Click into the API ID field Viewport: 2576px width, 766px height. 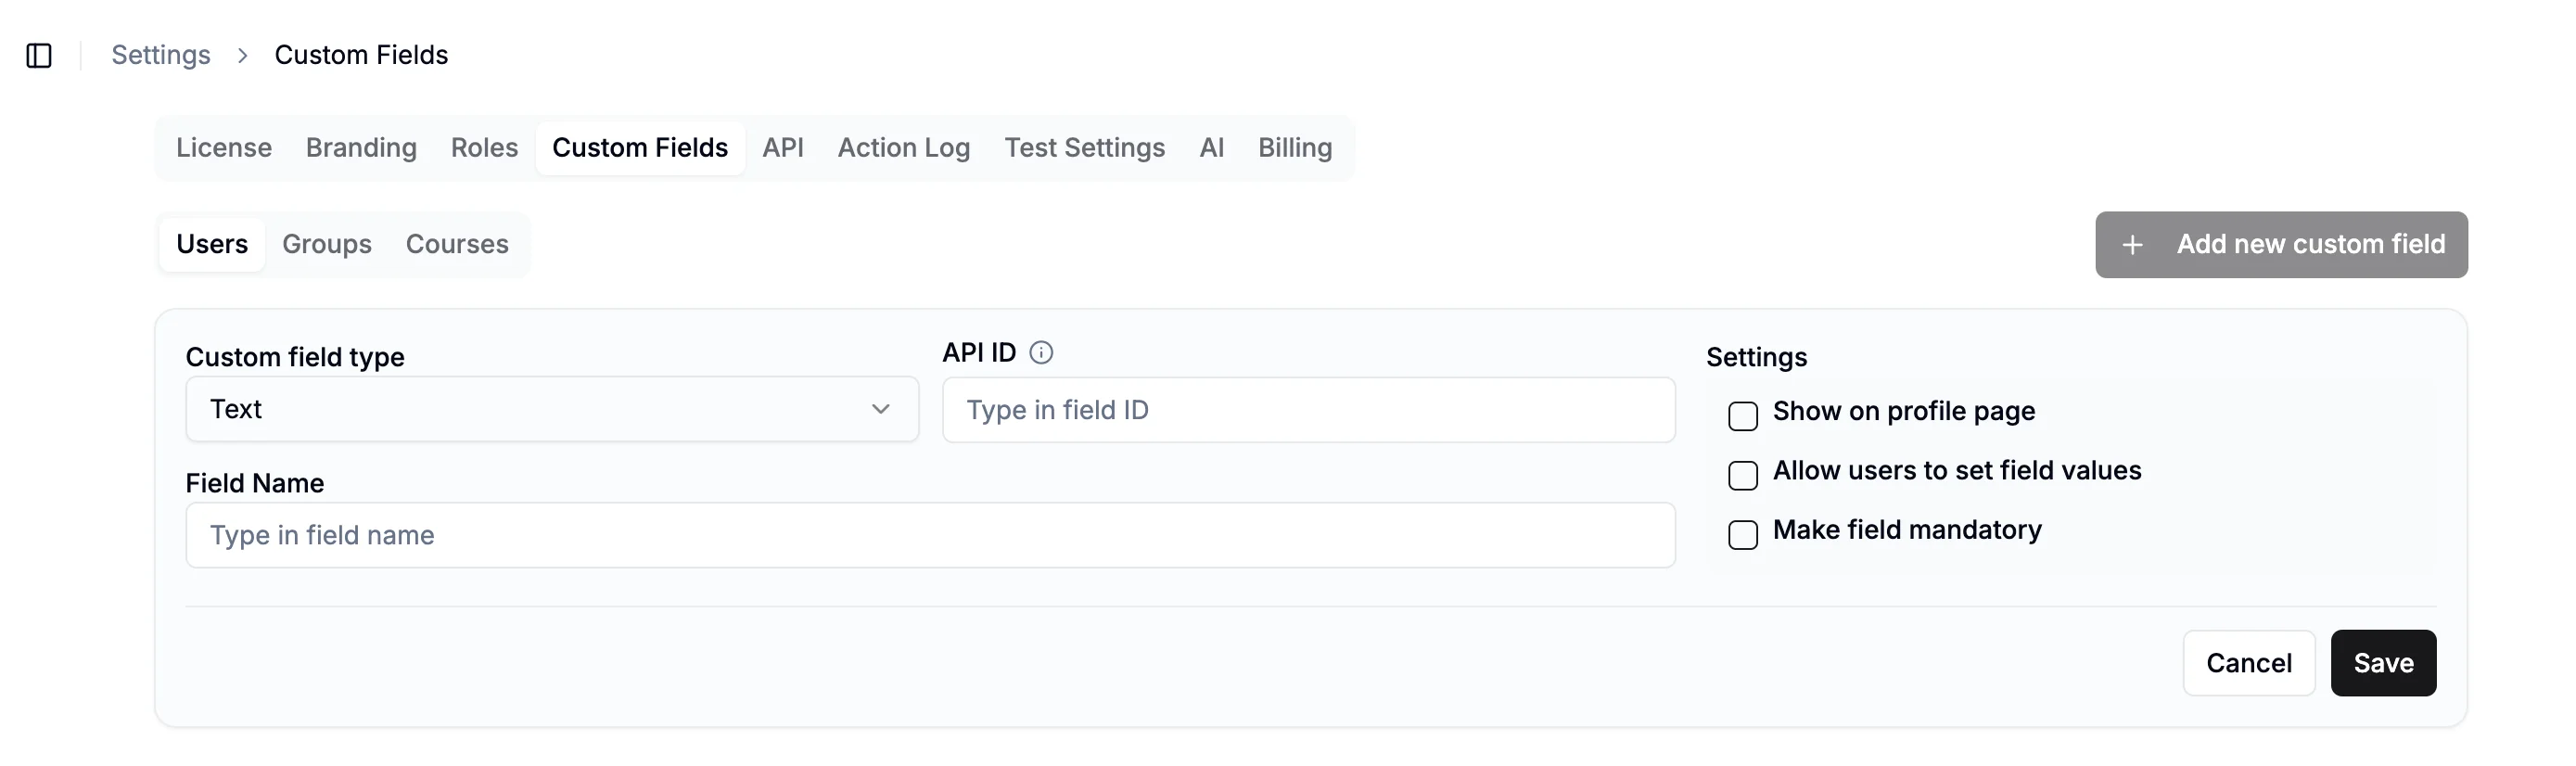tap(1307, 410)
